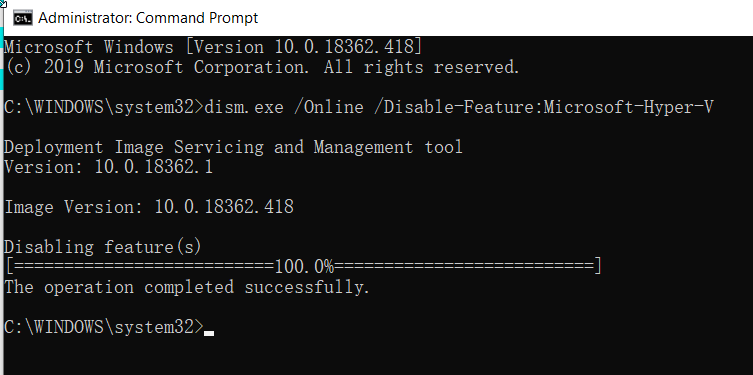Viewport: 753px width, 375px height.
Task: Click the empty title bar area right of title
Action: (x=504, y=18)
